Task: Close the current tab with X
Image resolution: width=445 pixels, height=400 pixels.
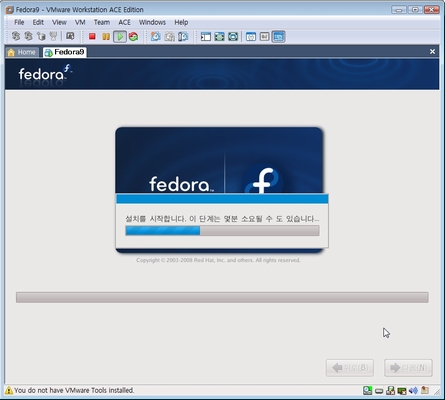Action: pyautogui.click(x=432, y=52)
